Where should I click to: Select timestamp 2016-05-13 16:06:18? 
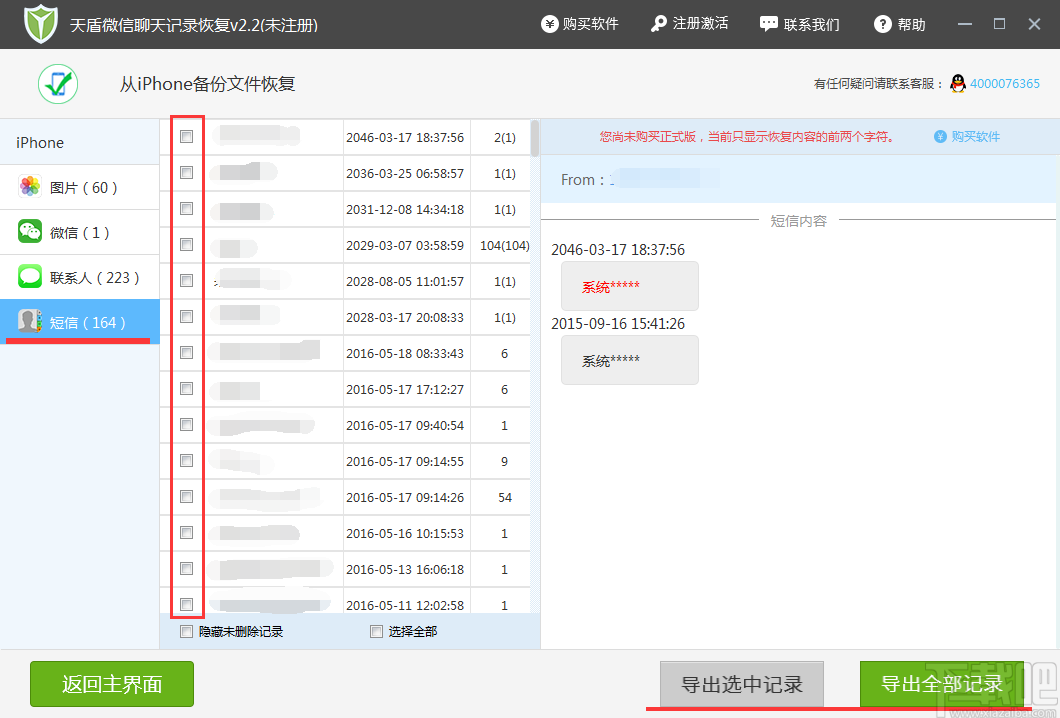405,569
